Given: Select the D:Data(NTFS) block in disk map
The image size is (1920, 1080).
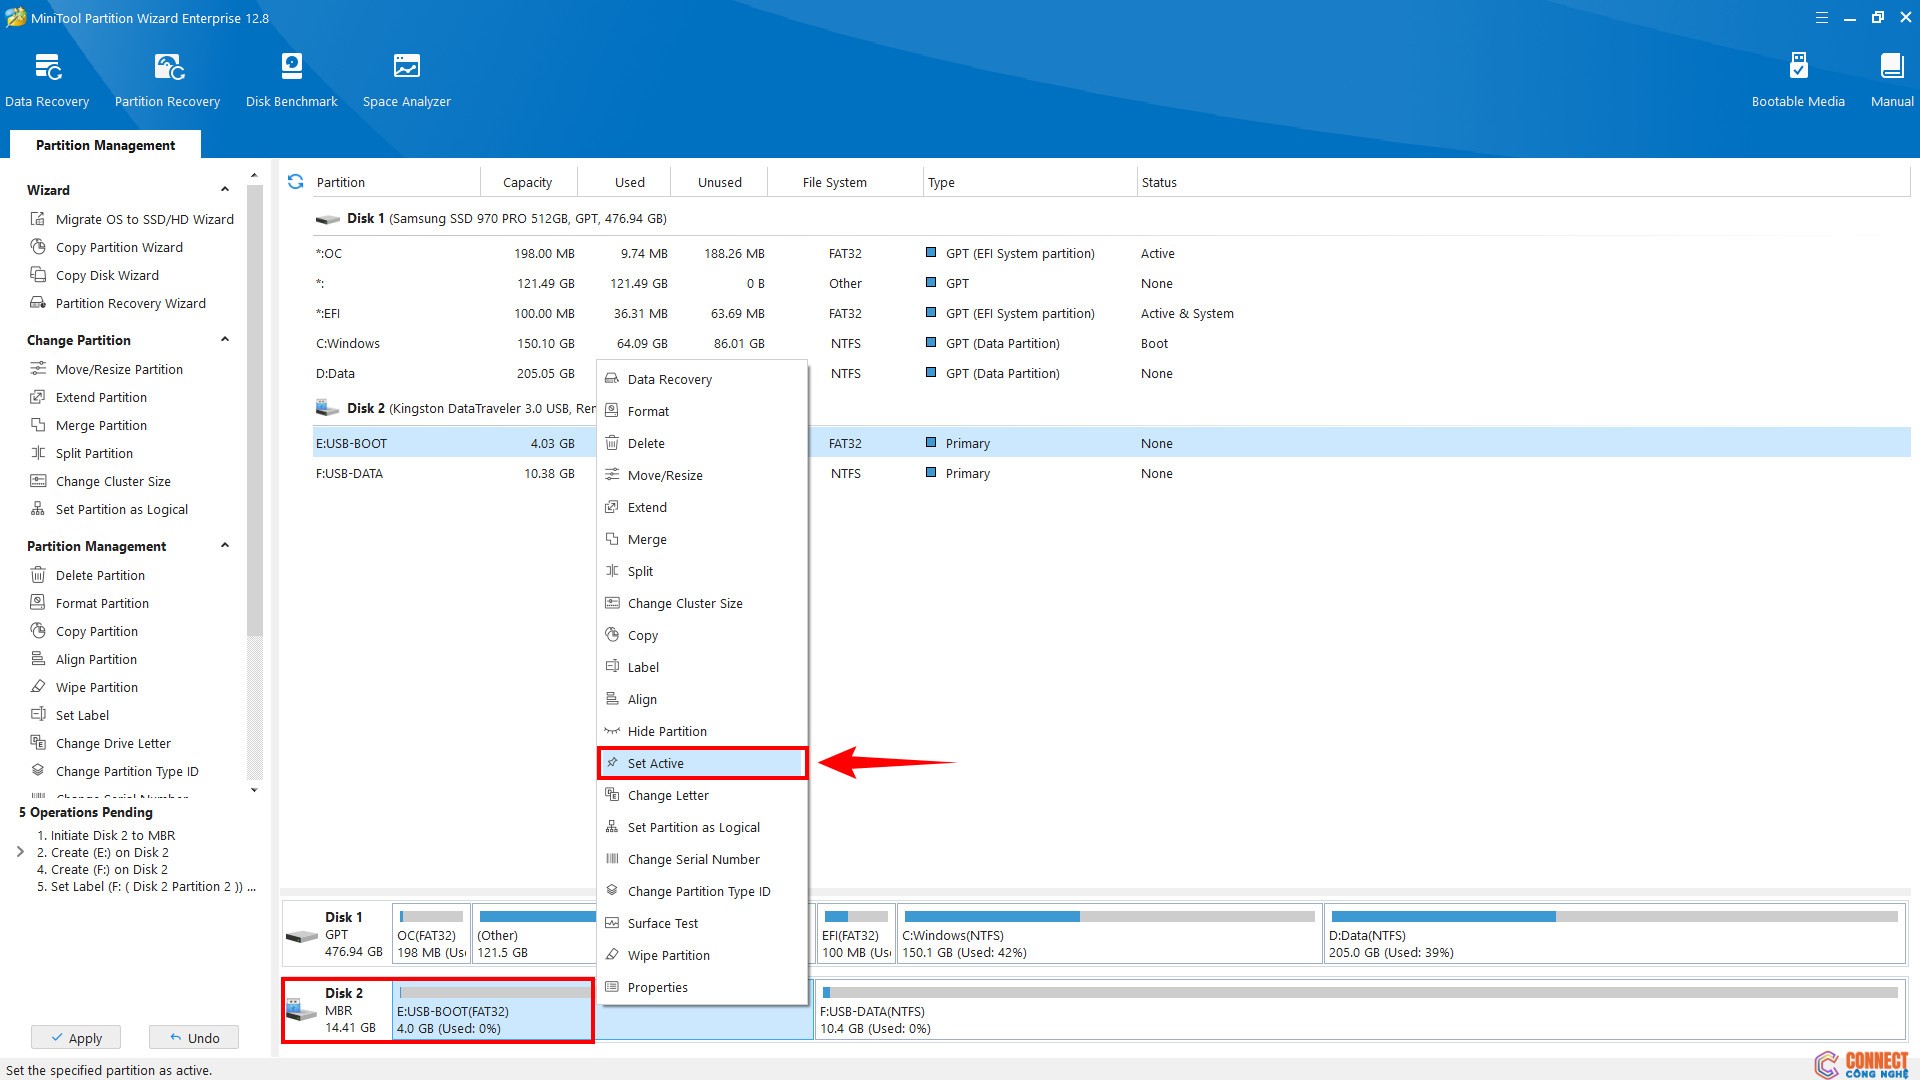Looking at the screenshot, I should point(1614,933).
